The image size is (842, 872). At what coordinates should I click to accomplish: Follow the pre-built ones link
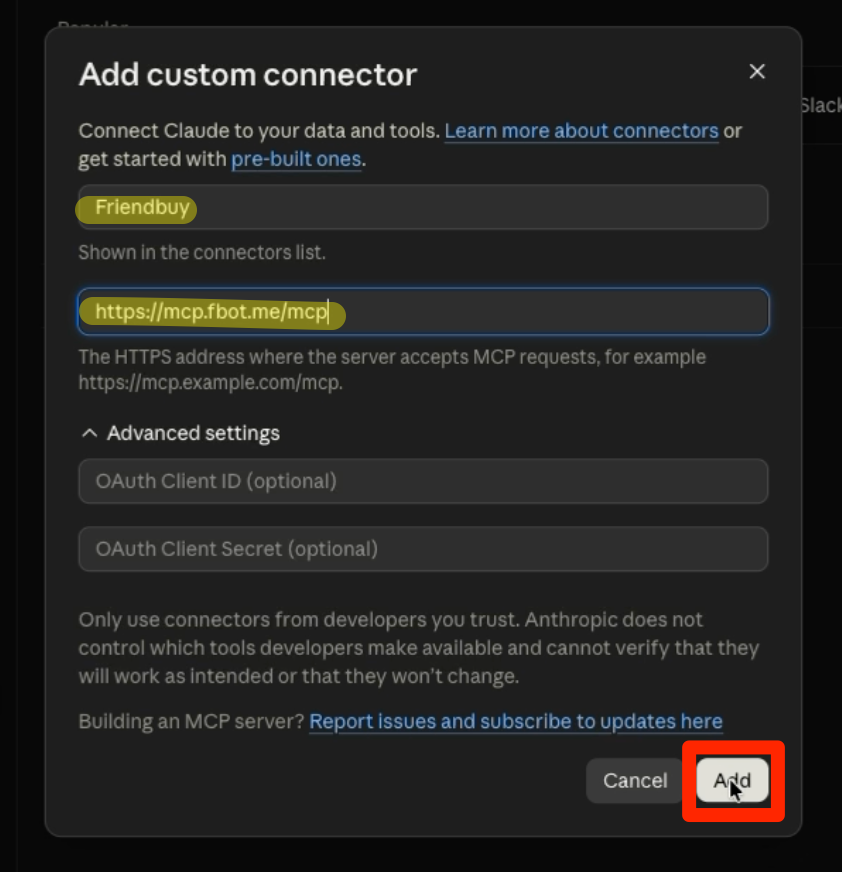296,160
